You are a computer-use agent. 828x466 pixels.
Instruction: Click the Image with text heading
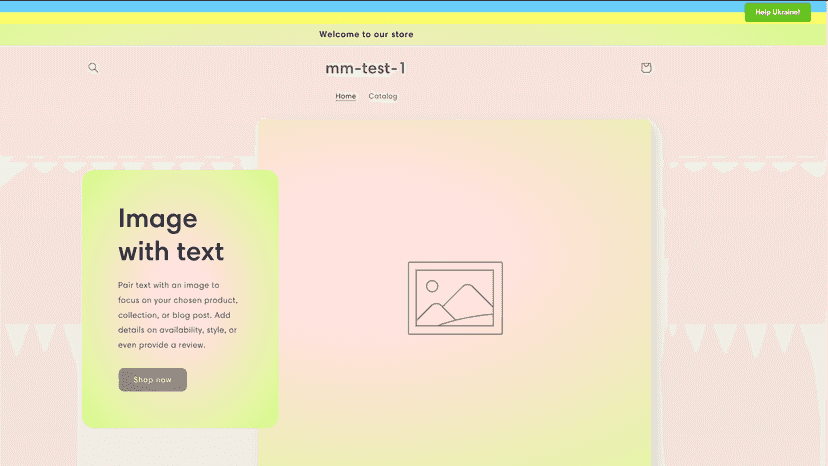171,235
